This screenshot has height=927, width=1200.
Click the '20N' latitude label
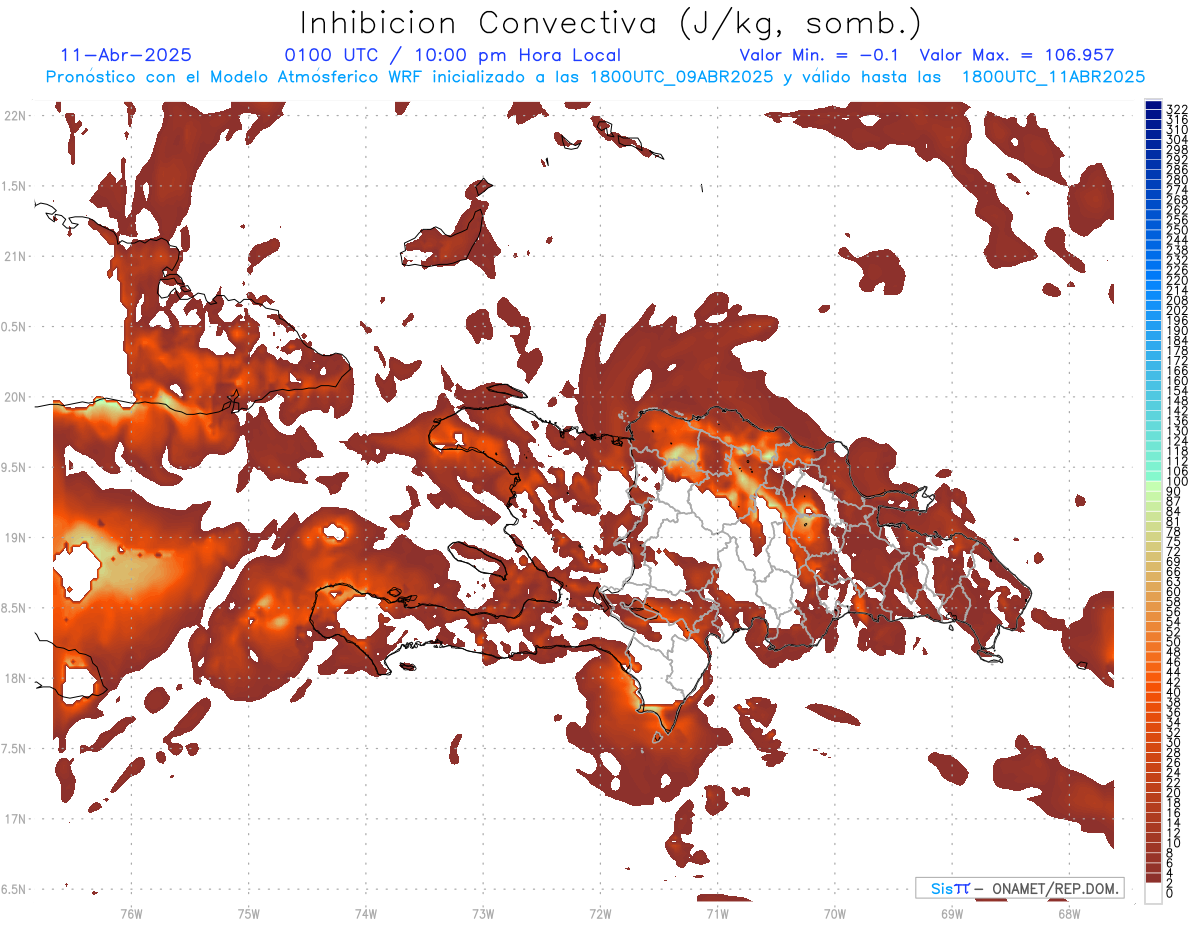coord(15,397)
